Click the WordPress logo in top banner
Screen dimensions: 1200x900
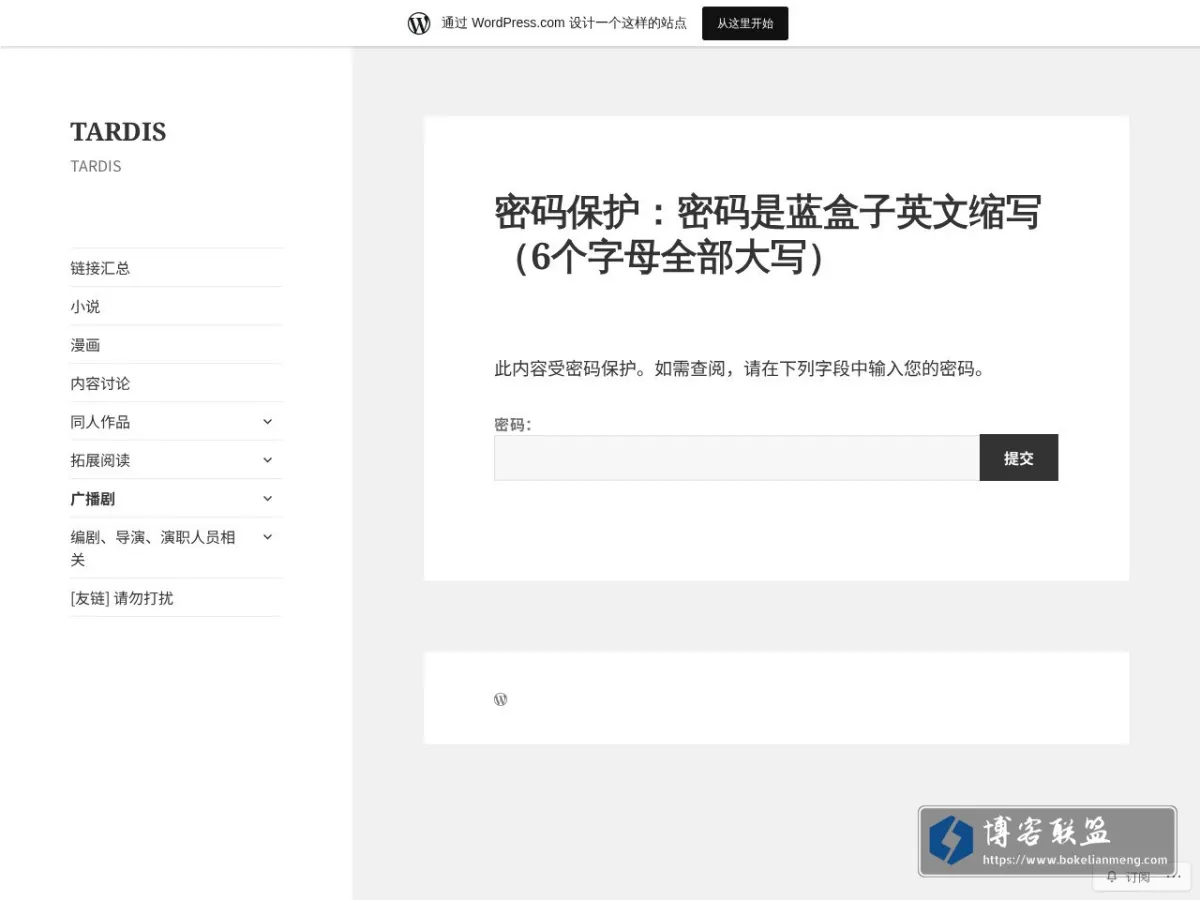[419, 23]
